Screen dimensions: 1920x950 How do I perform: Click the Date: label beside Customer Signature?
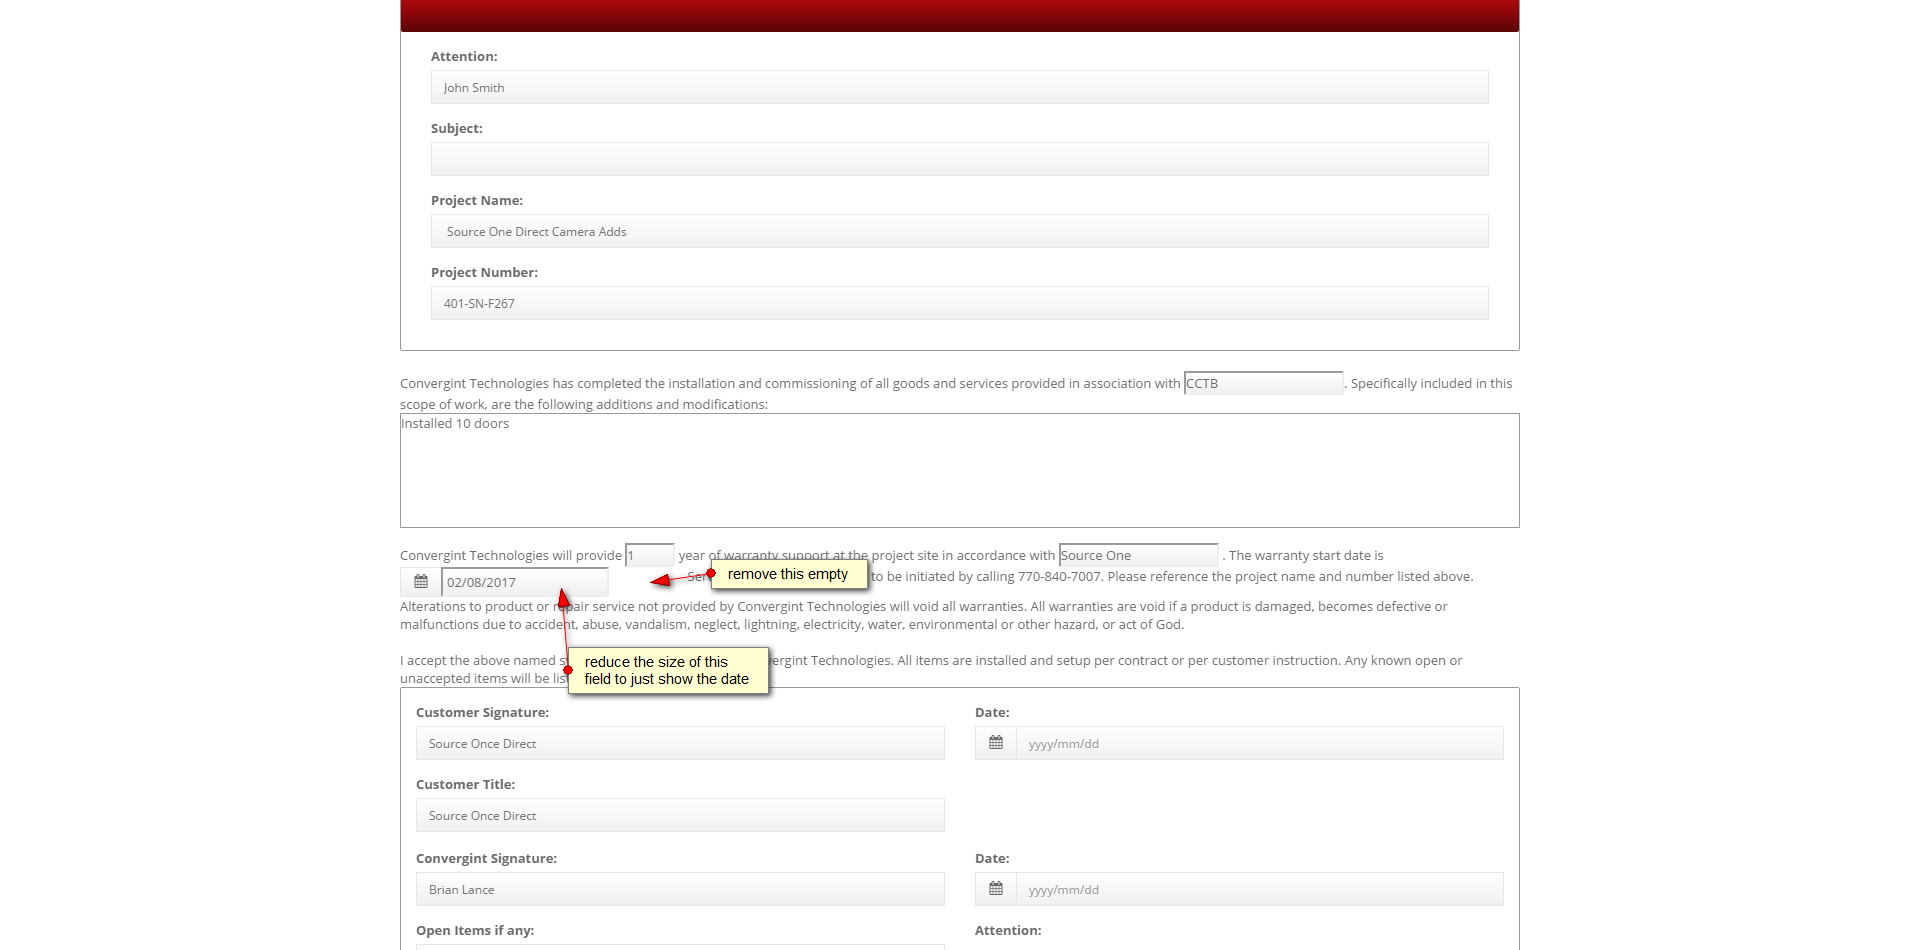pos(992,713)
